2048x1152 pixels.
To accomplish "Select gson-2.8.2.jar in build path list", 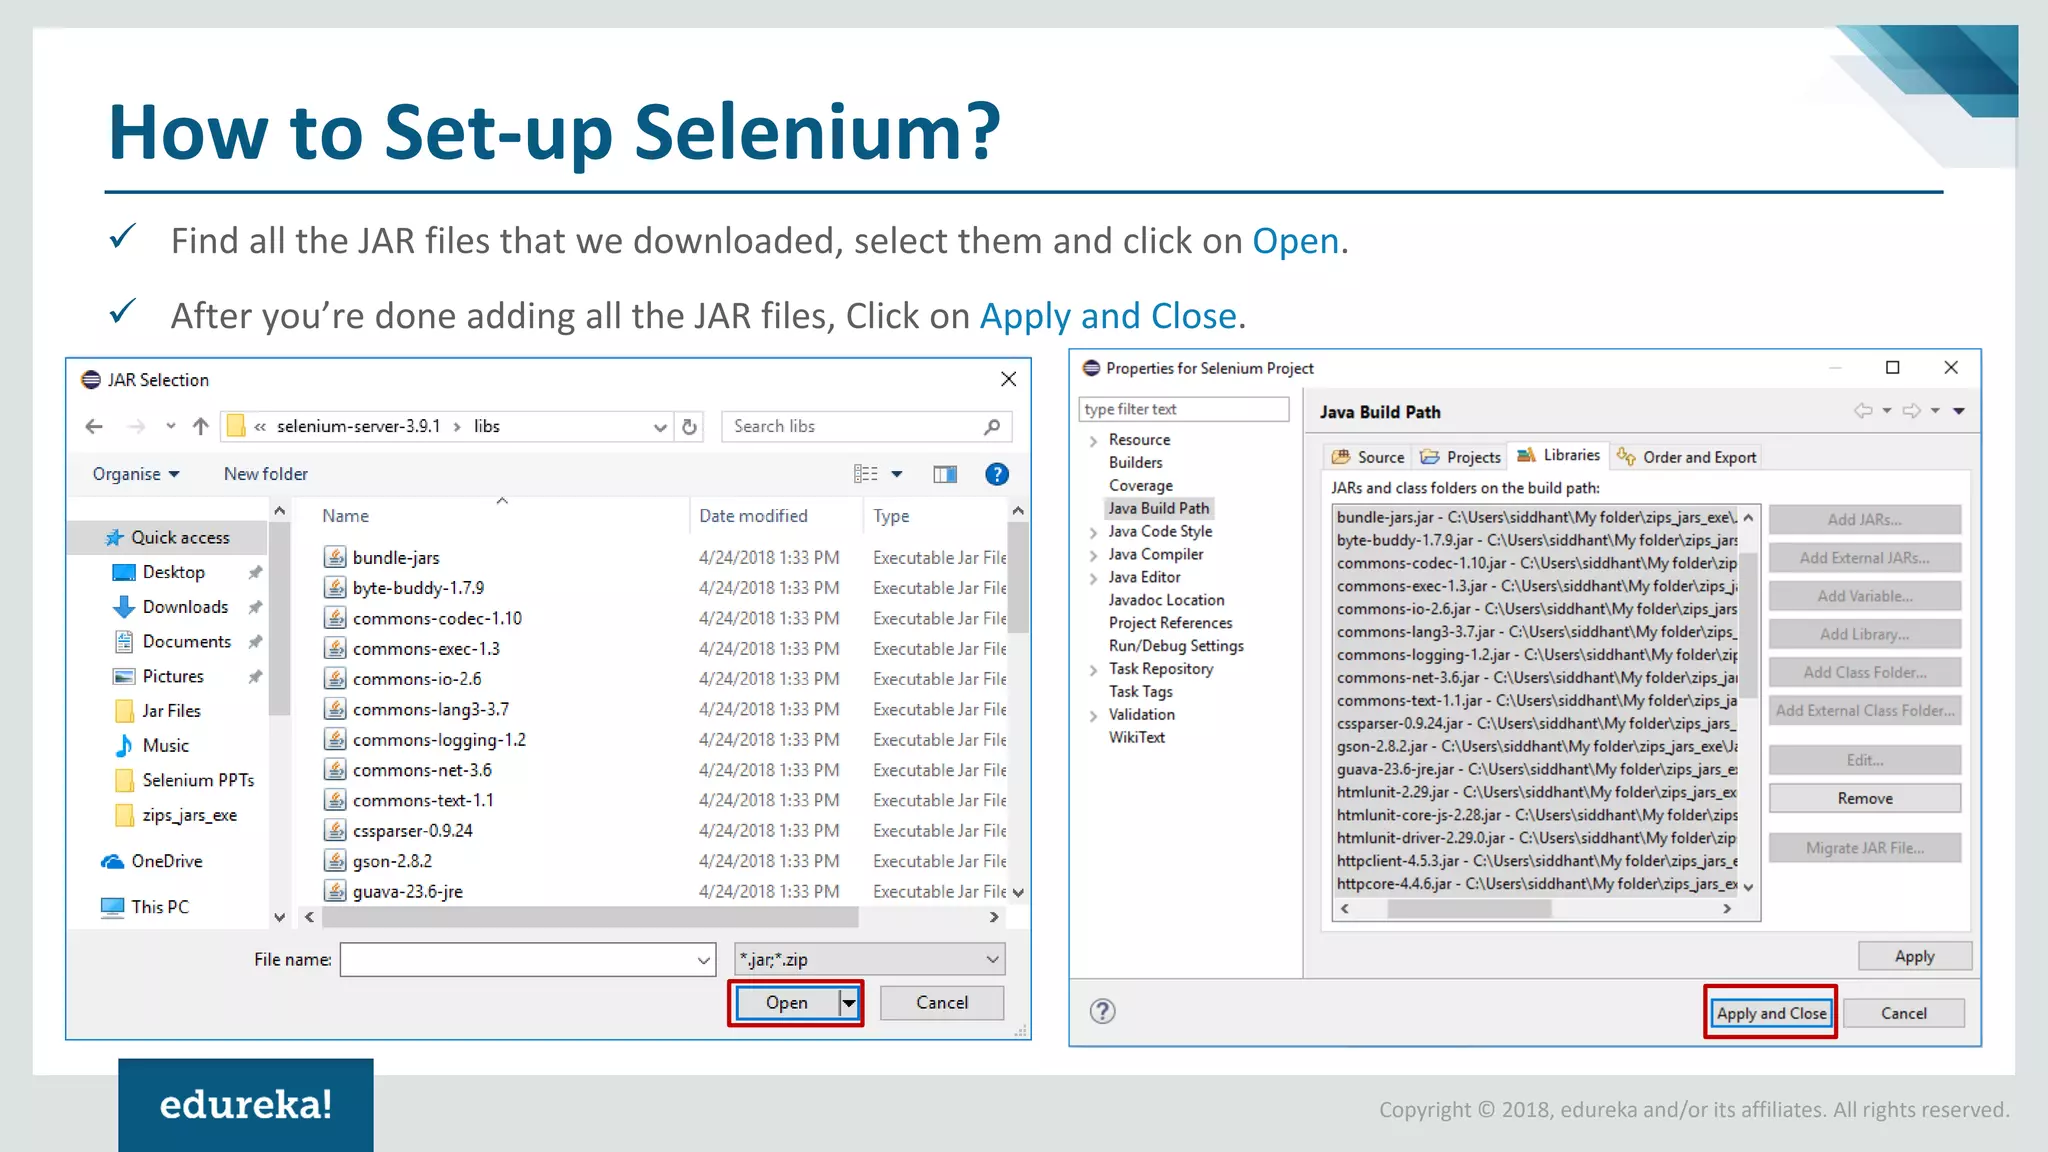I will pyautogui.click(x=1537, y=746).
